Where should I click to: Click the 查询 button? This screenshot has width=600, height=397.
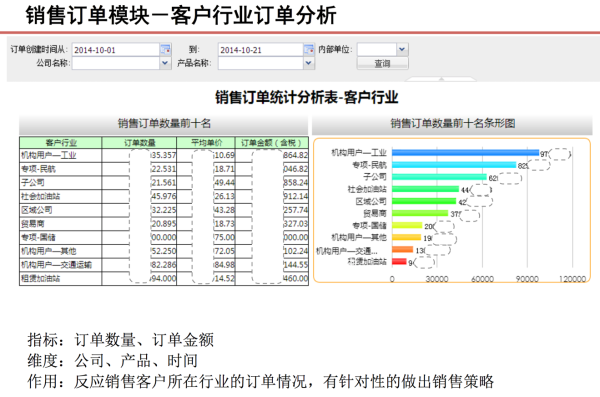click(x=383, y=64)
